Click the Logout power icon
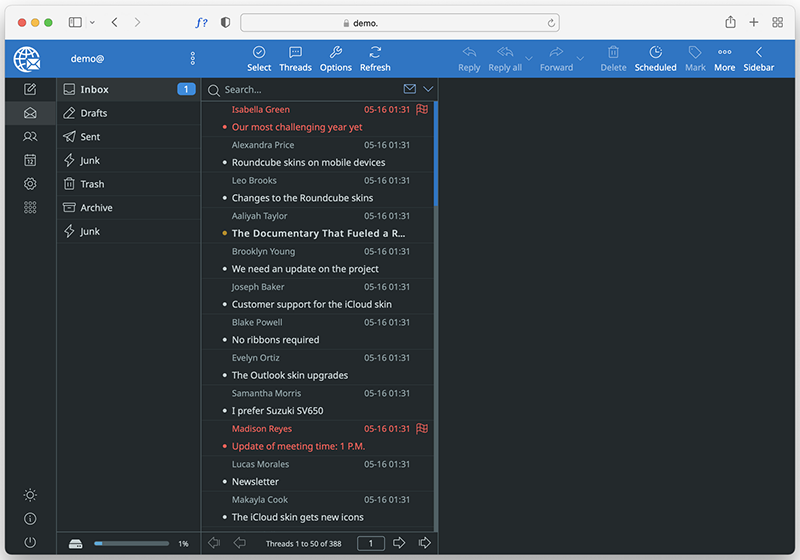Viewport: 800px width, 560px height. [x=30, y=542]
